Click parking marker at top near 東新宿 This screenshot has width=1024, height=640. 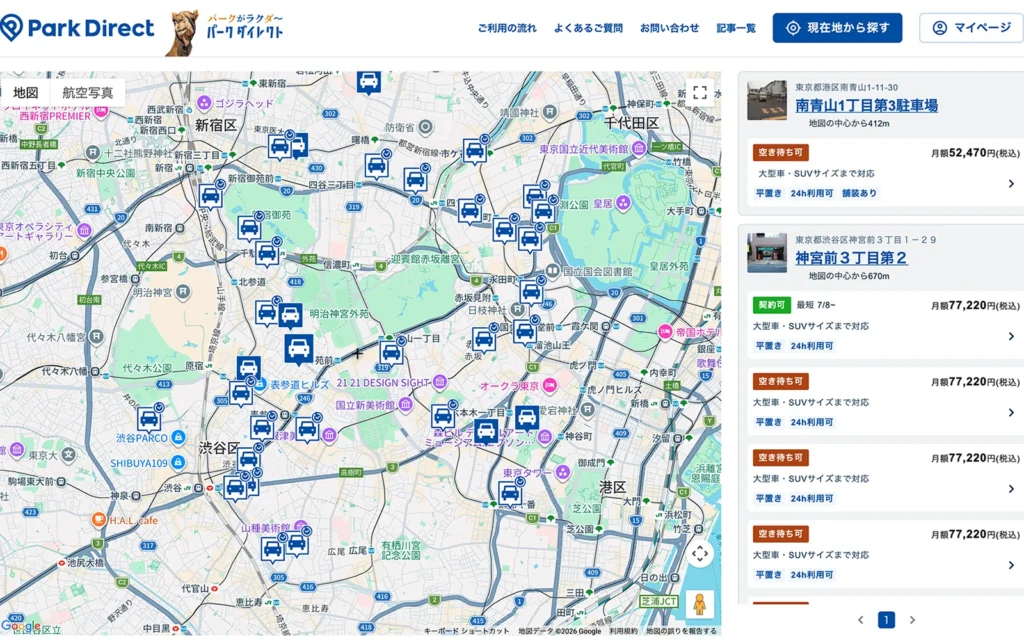click(369, 82)
